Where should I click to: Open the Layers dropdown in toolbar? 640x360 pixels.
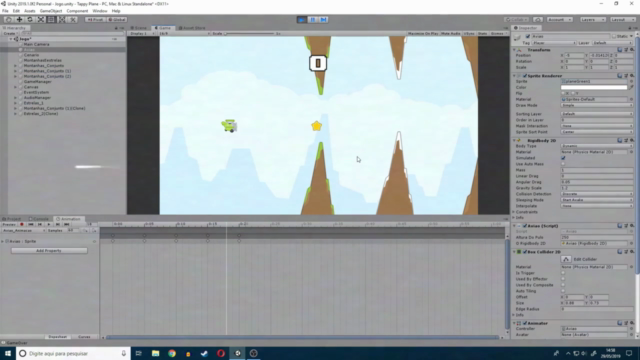(x=592, y=20)
